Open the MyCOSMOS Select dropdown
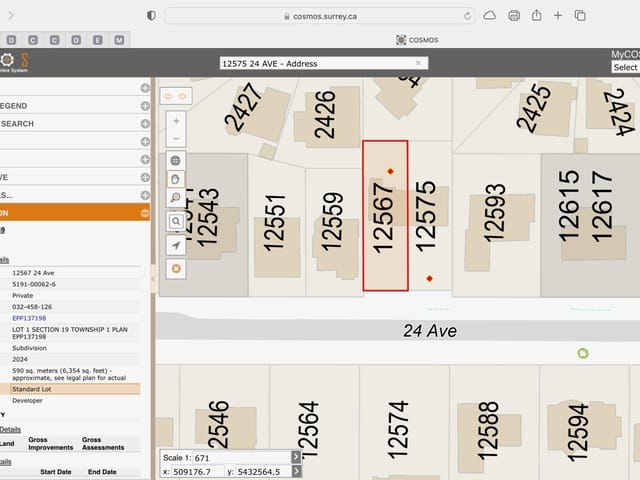 625,67
